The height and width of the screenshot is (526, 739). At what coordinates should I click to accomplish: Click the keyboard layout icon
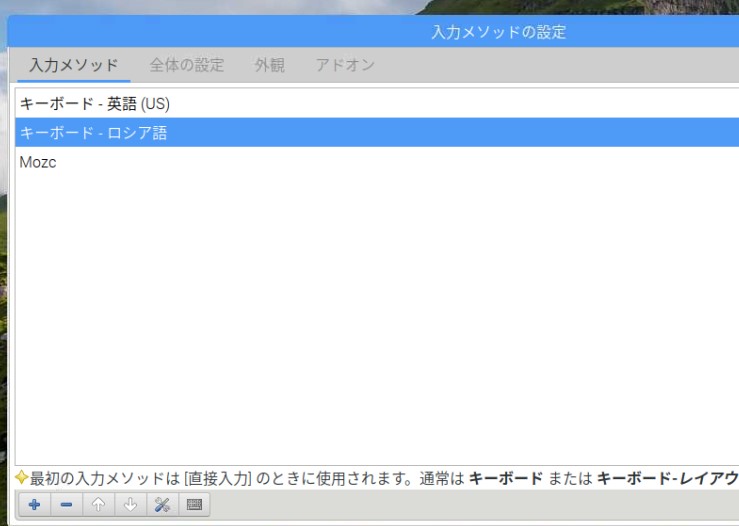coord(194,505)
